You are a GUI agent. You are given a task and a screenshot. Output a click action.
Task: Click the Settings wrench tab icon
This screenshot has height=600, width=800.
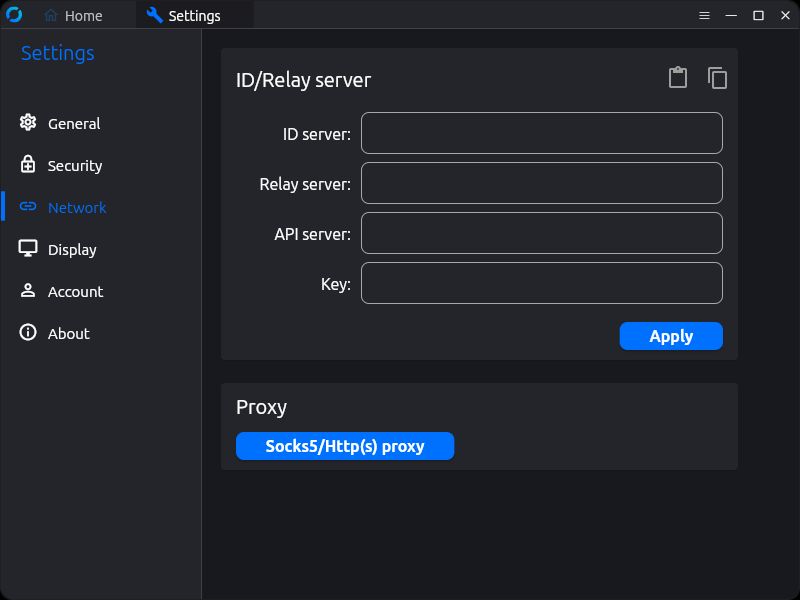154,15
